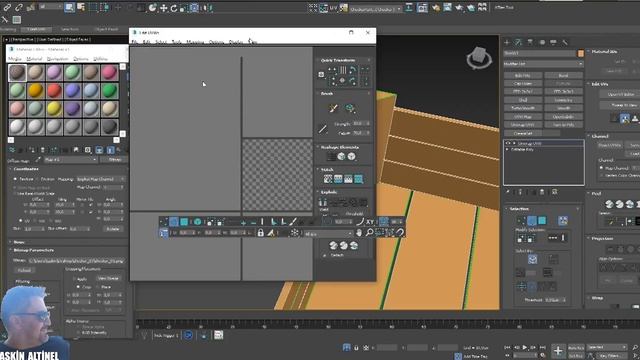This screenshot has width=640, height=360.
Task: Add the TurboSmooth modifier button
Action: [x=523, y=108]
